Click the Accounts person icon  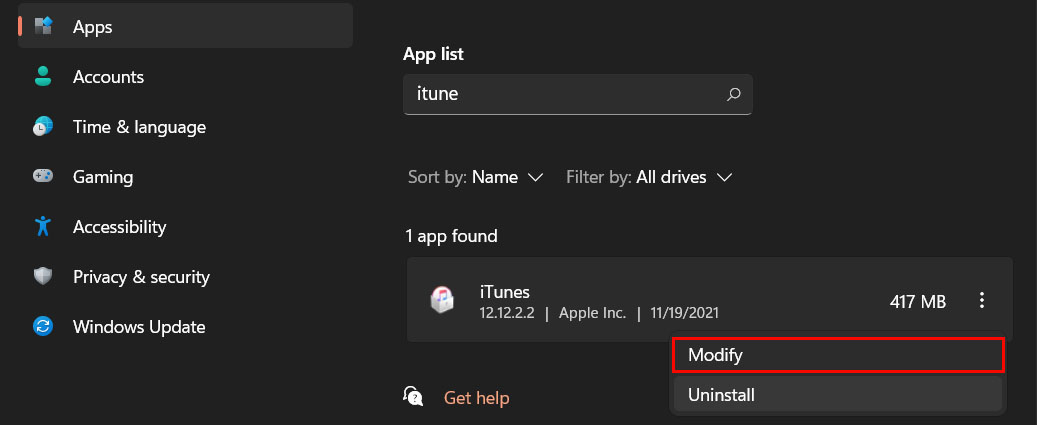pyautogui.click(x=43, y=77)
